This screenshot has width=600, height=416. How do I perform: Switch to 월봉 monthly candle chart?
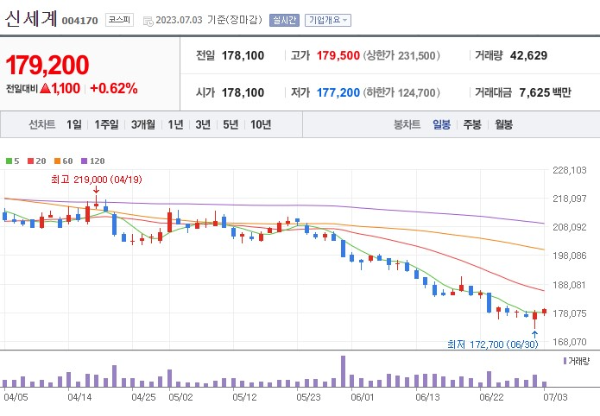coord(504,124)
